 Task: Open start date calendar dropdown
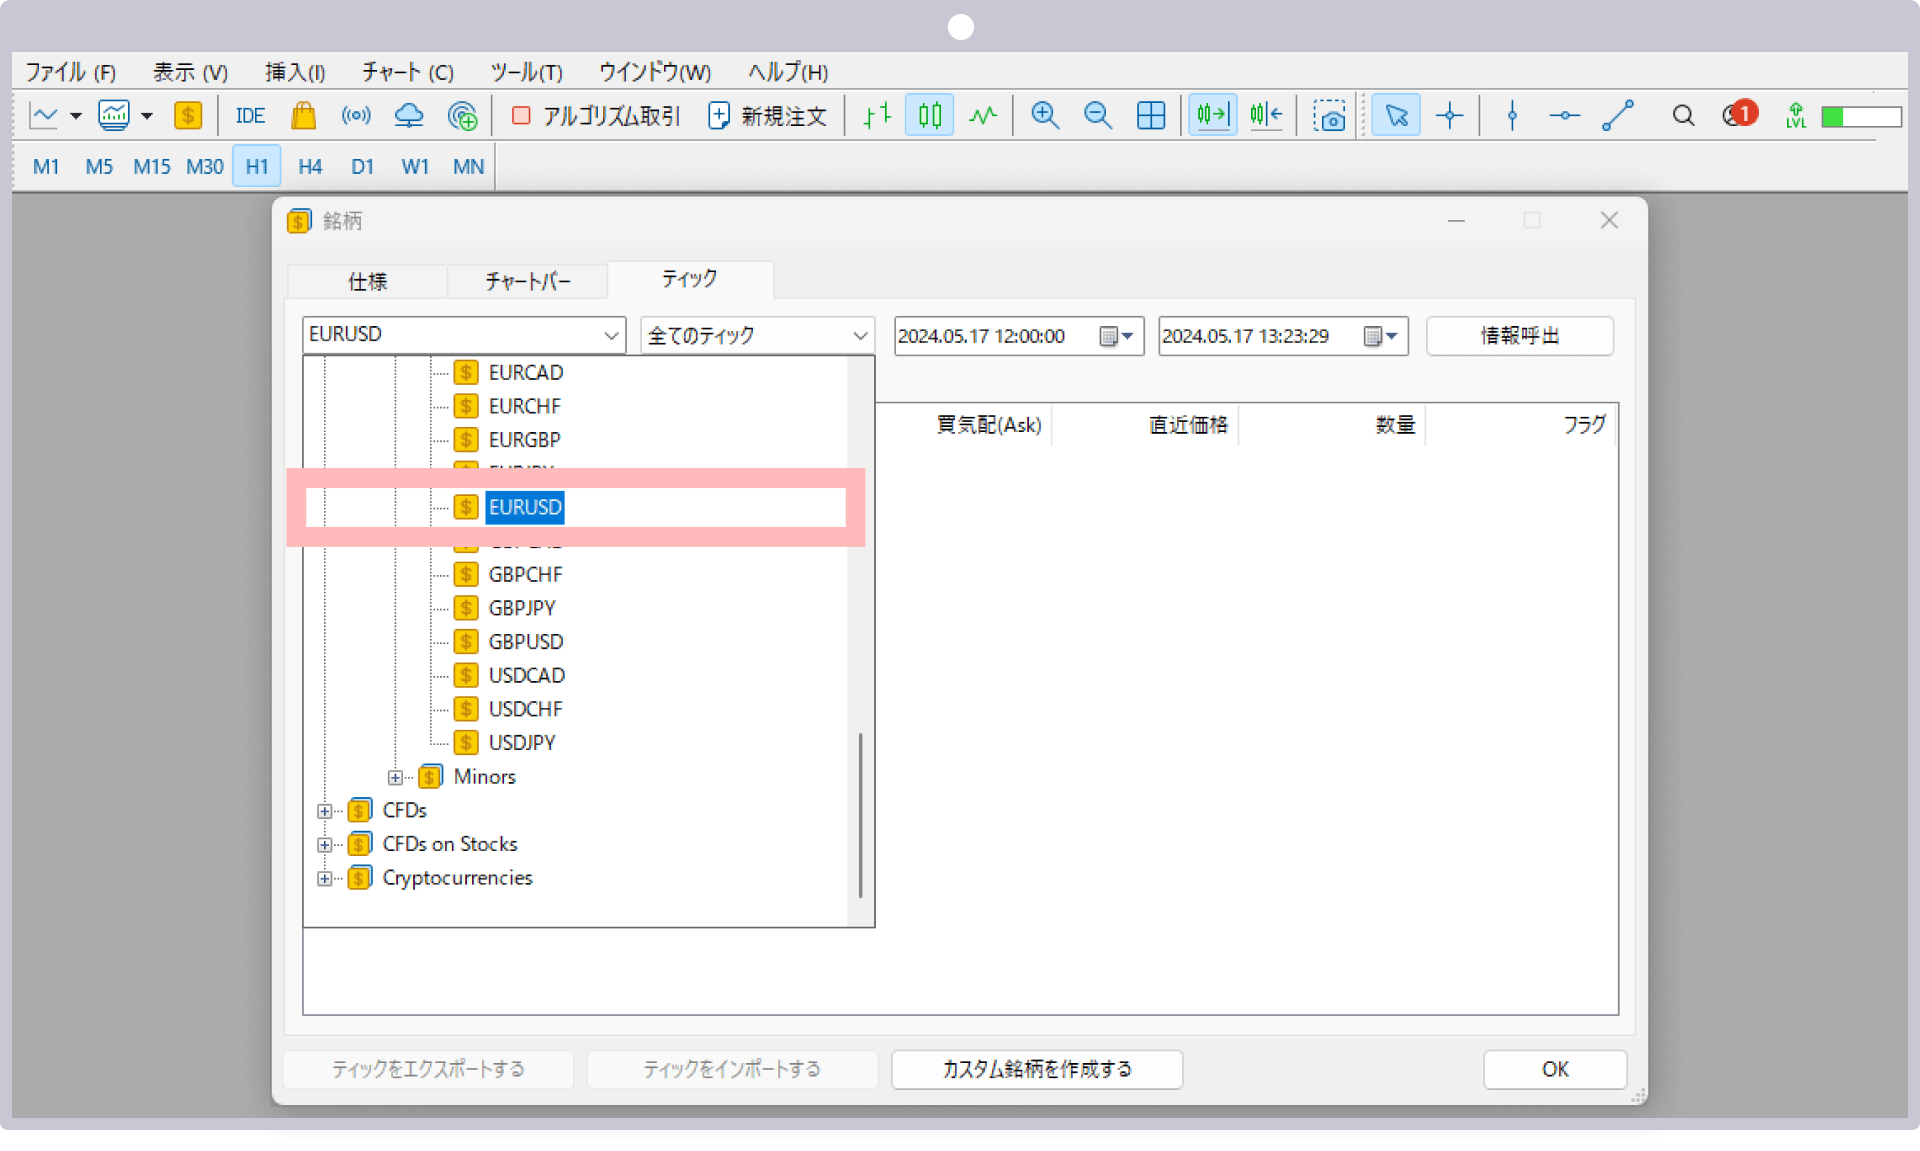[1116, 336]
